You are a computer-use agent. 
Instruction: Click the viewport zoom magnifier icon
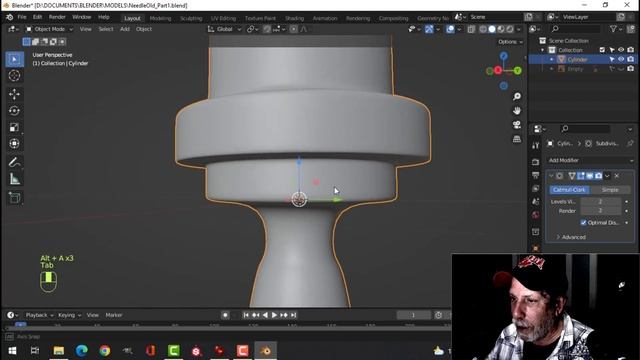517,96
